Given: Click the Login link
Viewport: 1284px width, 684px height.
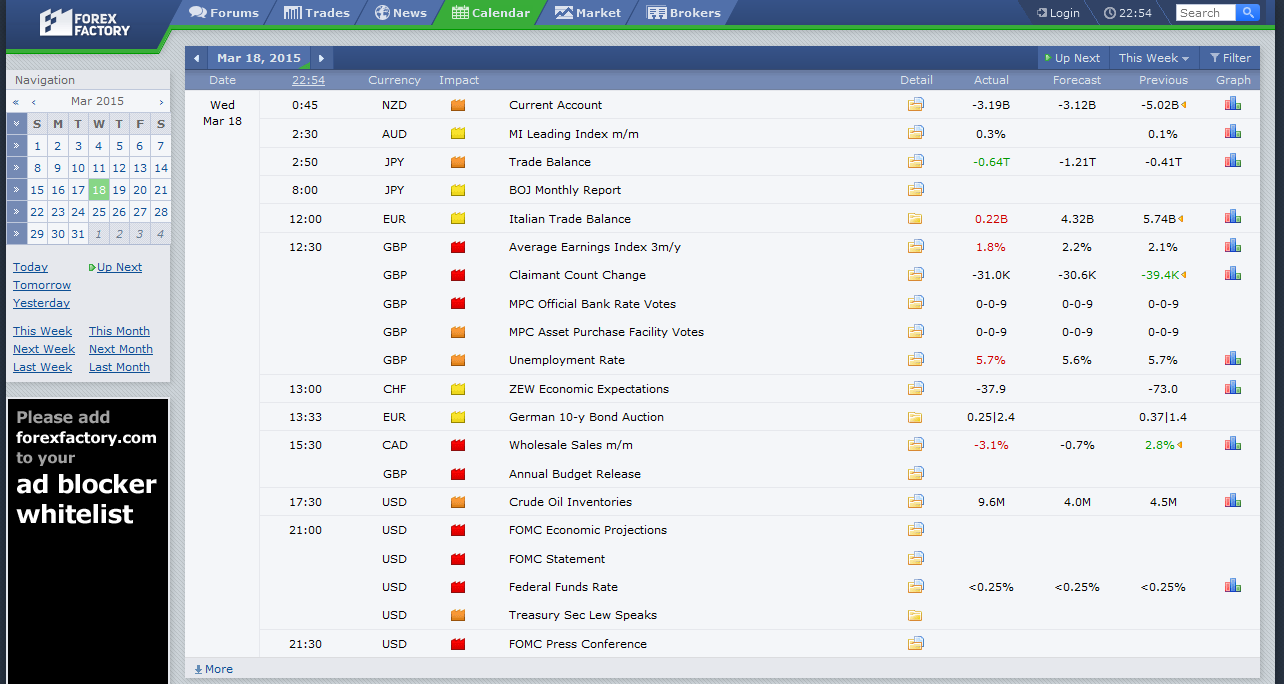Looking at the screenshot, I should tap(1058, 13).
